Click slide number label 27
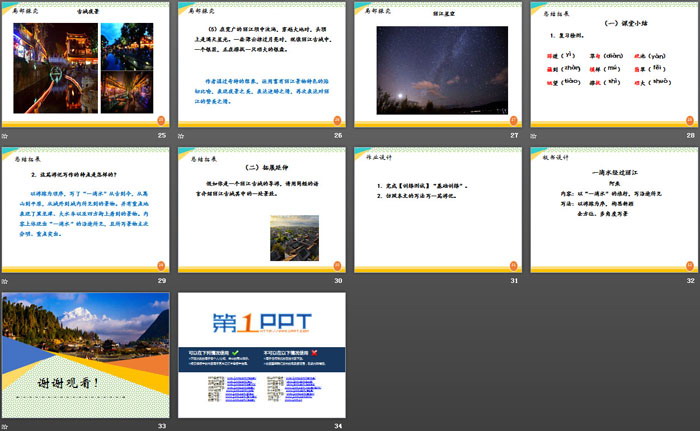700x431 pixels. (514, 135)
